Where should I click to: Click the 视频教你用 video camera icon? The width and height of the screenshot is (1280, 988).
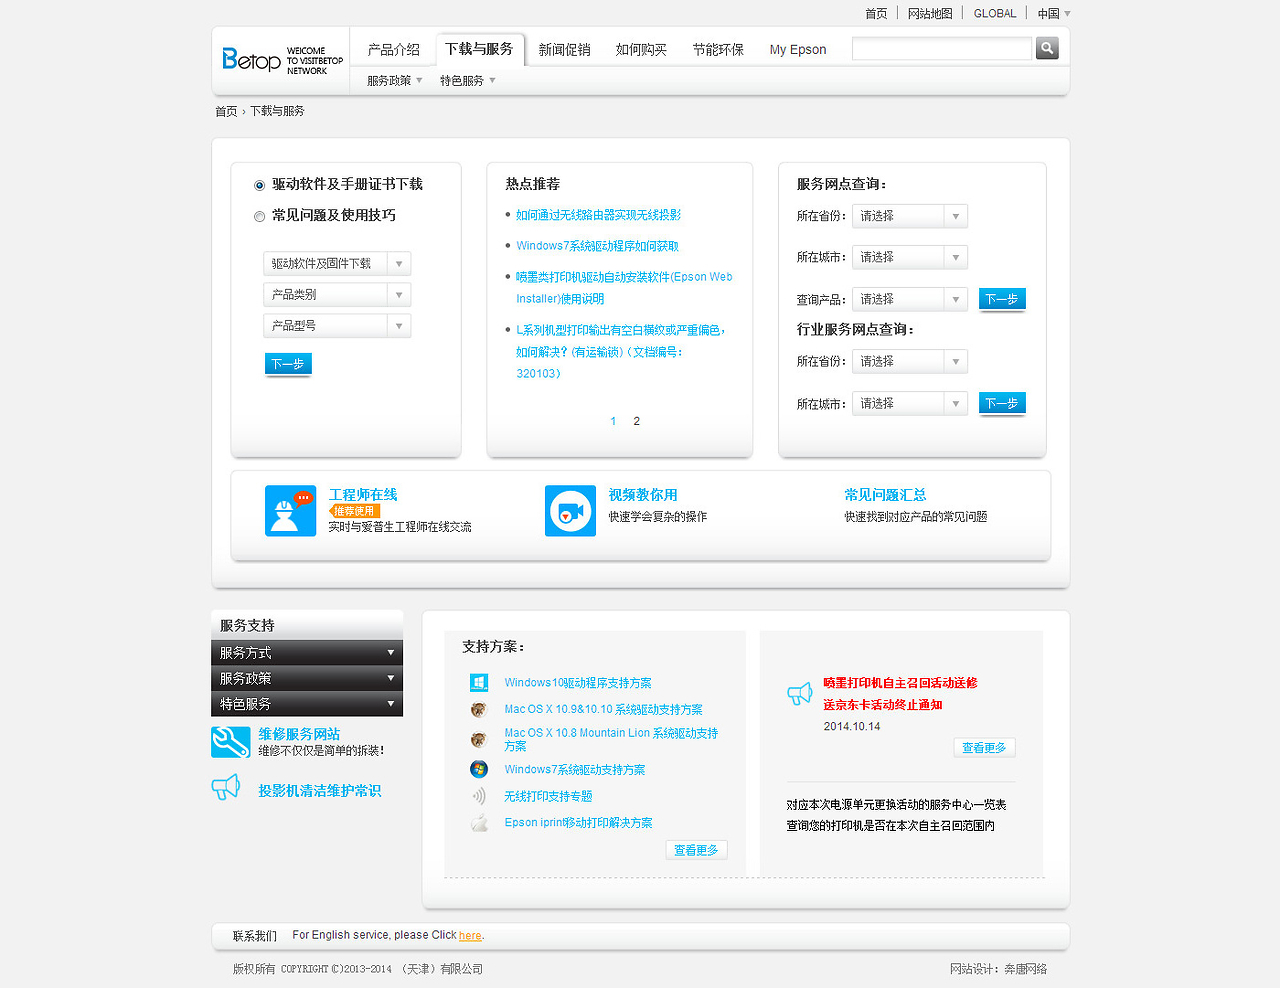570,510
